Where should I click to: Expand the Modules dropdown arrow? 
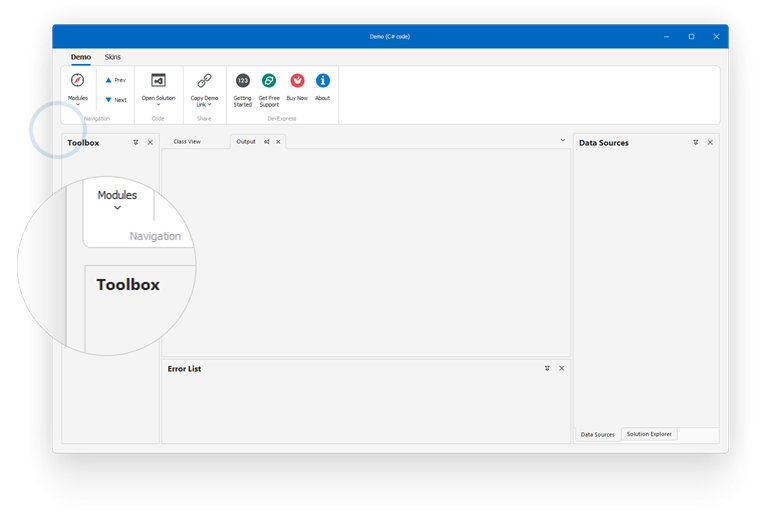(78, 104)
